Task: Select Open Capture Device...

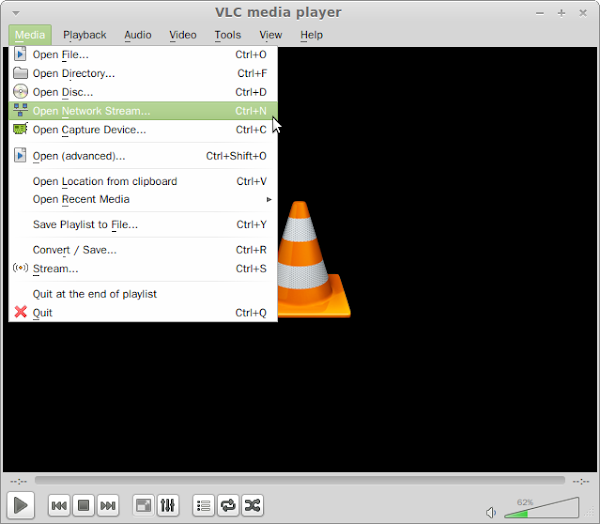Action: pos(143,129)
